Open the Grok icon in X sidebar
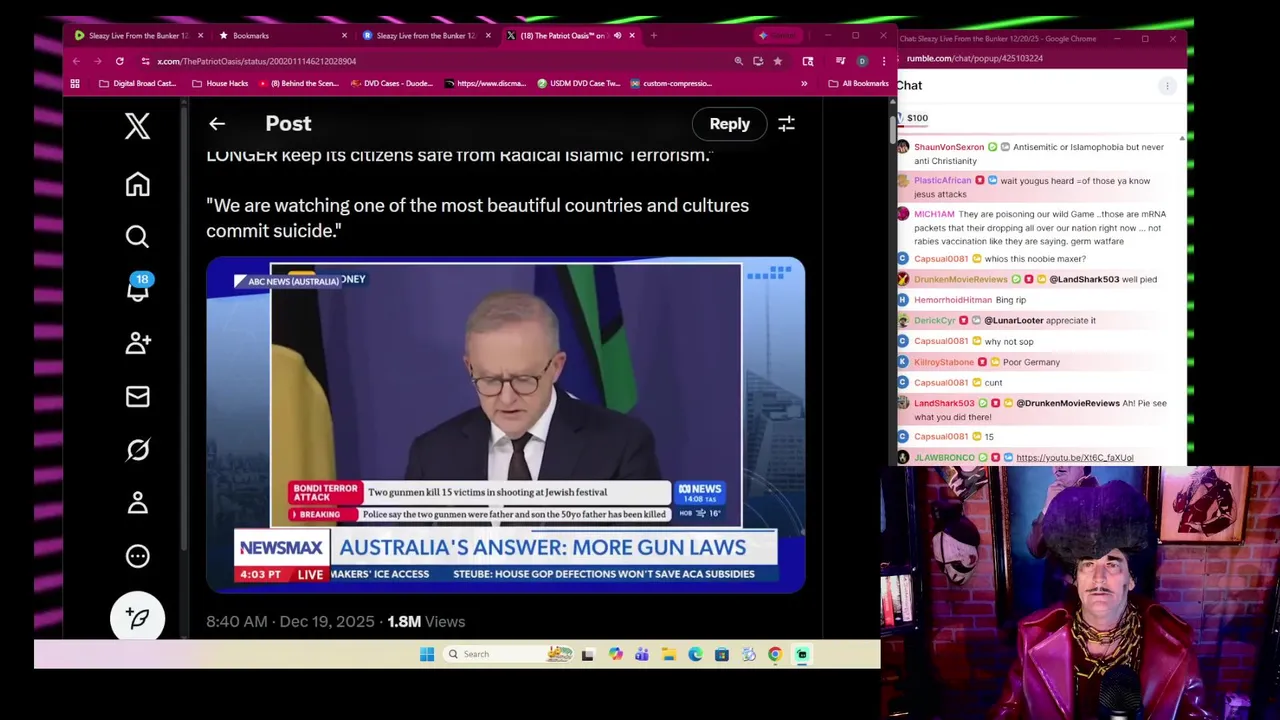 (137, 450)
